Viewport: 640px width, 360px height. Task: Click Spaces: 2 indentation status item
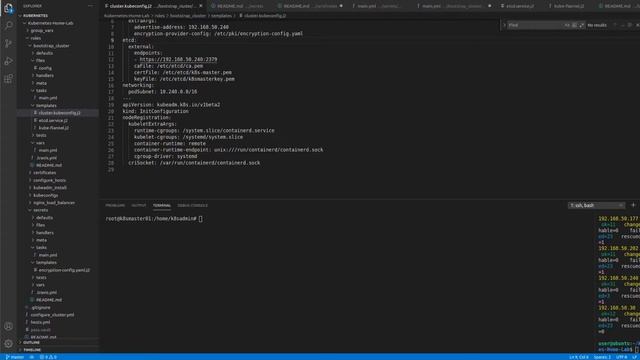pos(602,357)
